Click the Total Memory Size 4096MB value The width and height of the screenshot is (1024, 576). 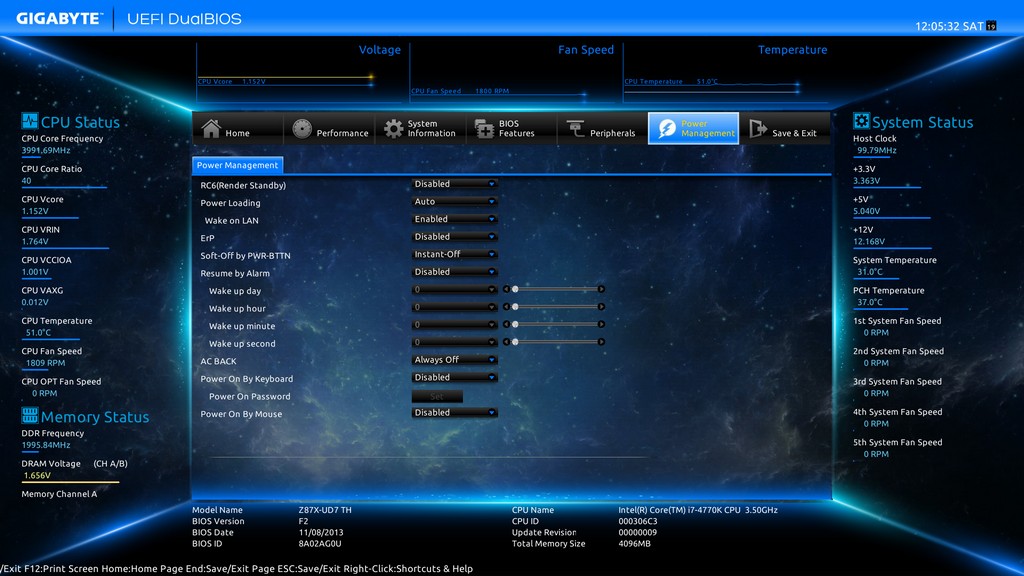coord(634,543)
